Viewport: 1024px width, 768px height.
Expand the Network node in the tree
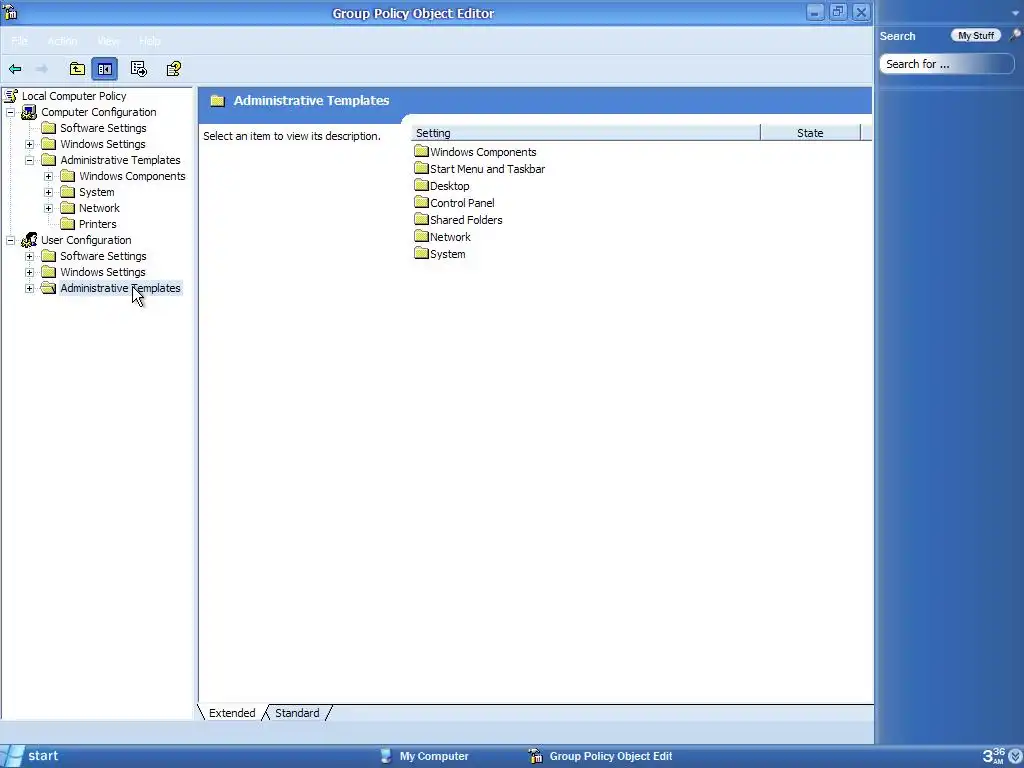(x=48, y=208)
